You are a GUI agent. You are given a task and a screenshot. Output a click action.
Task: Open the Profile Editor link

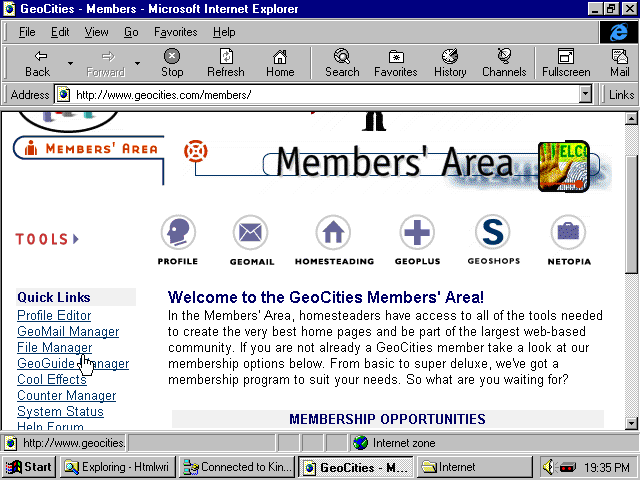tap(54, 316)
